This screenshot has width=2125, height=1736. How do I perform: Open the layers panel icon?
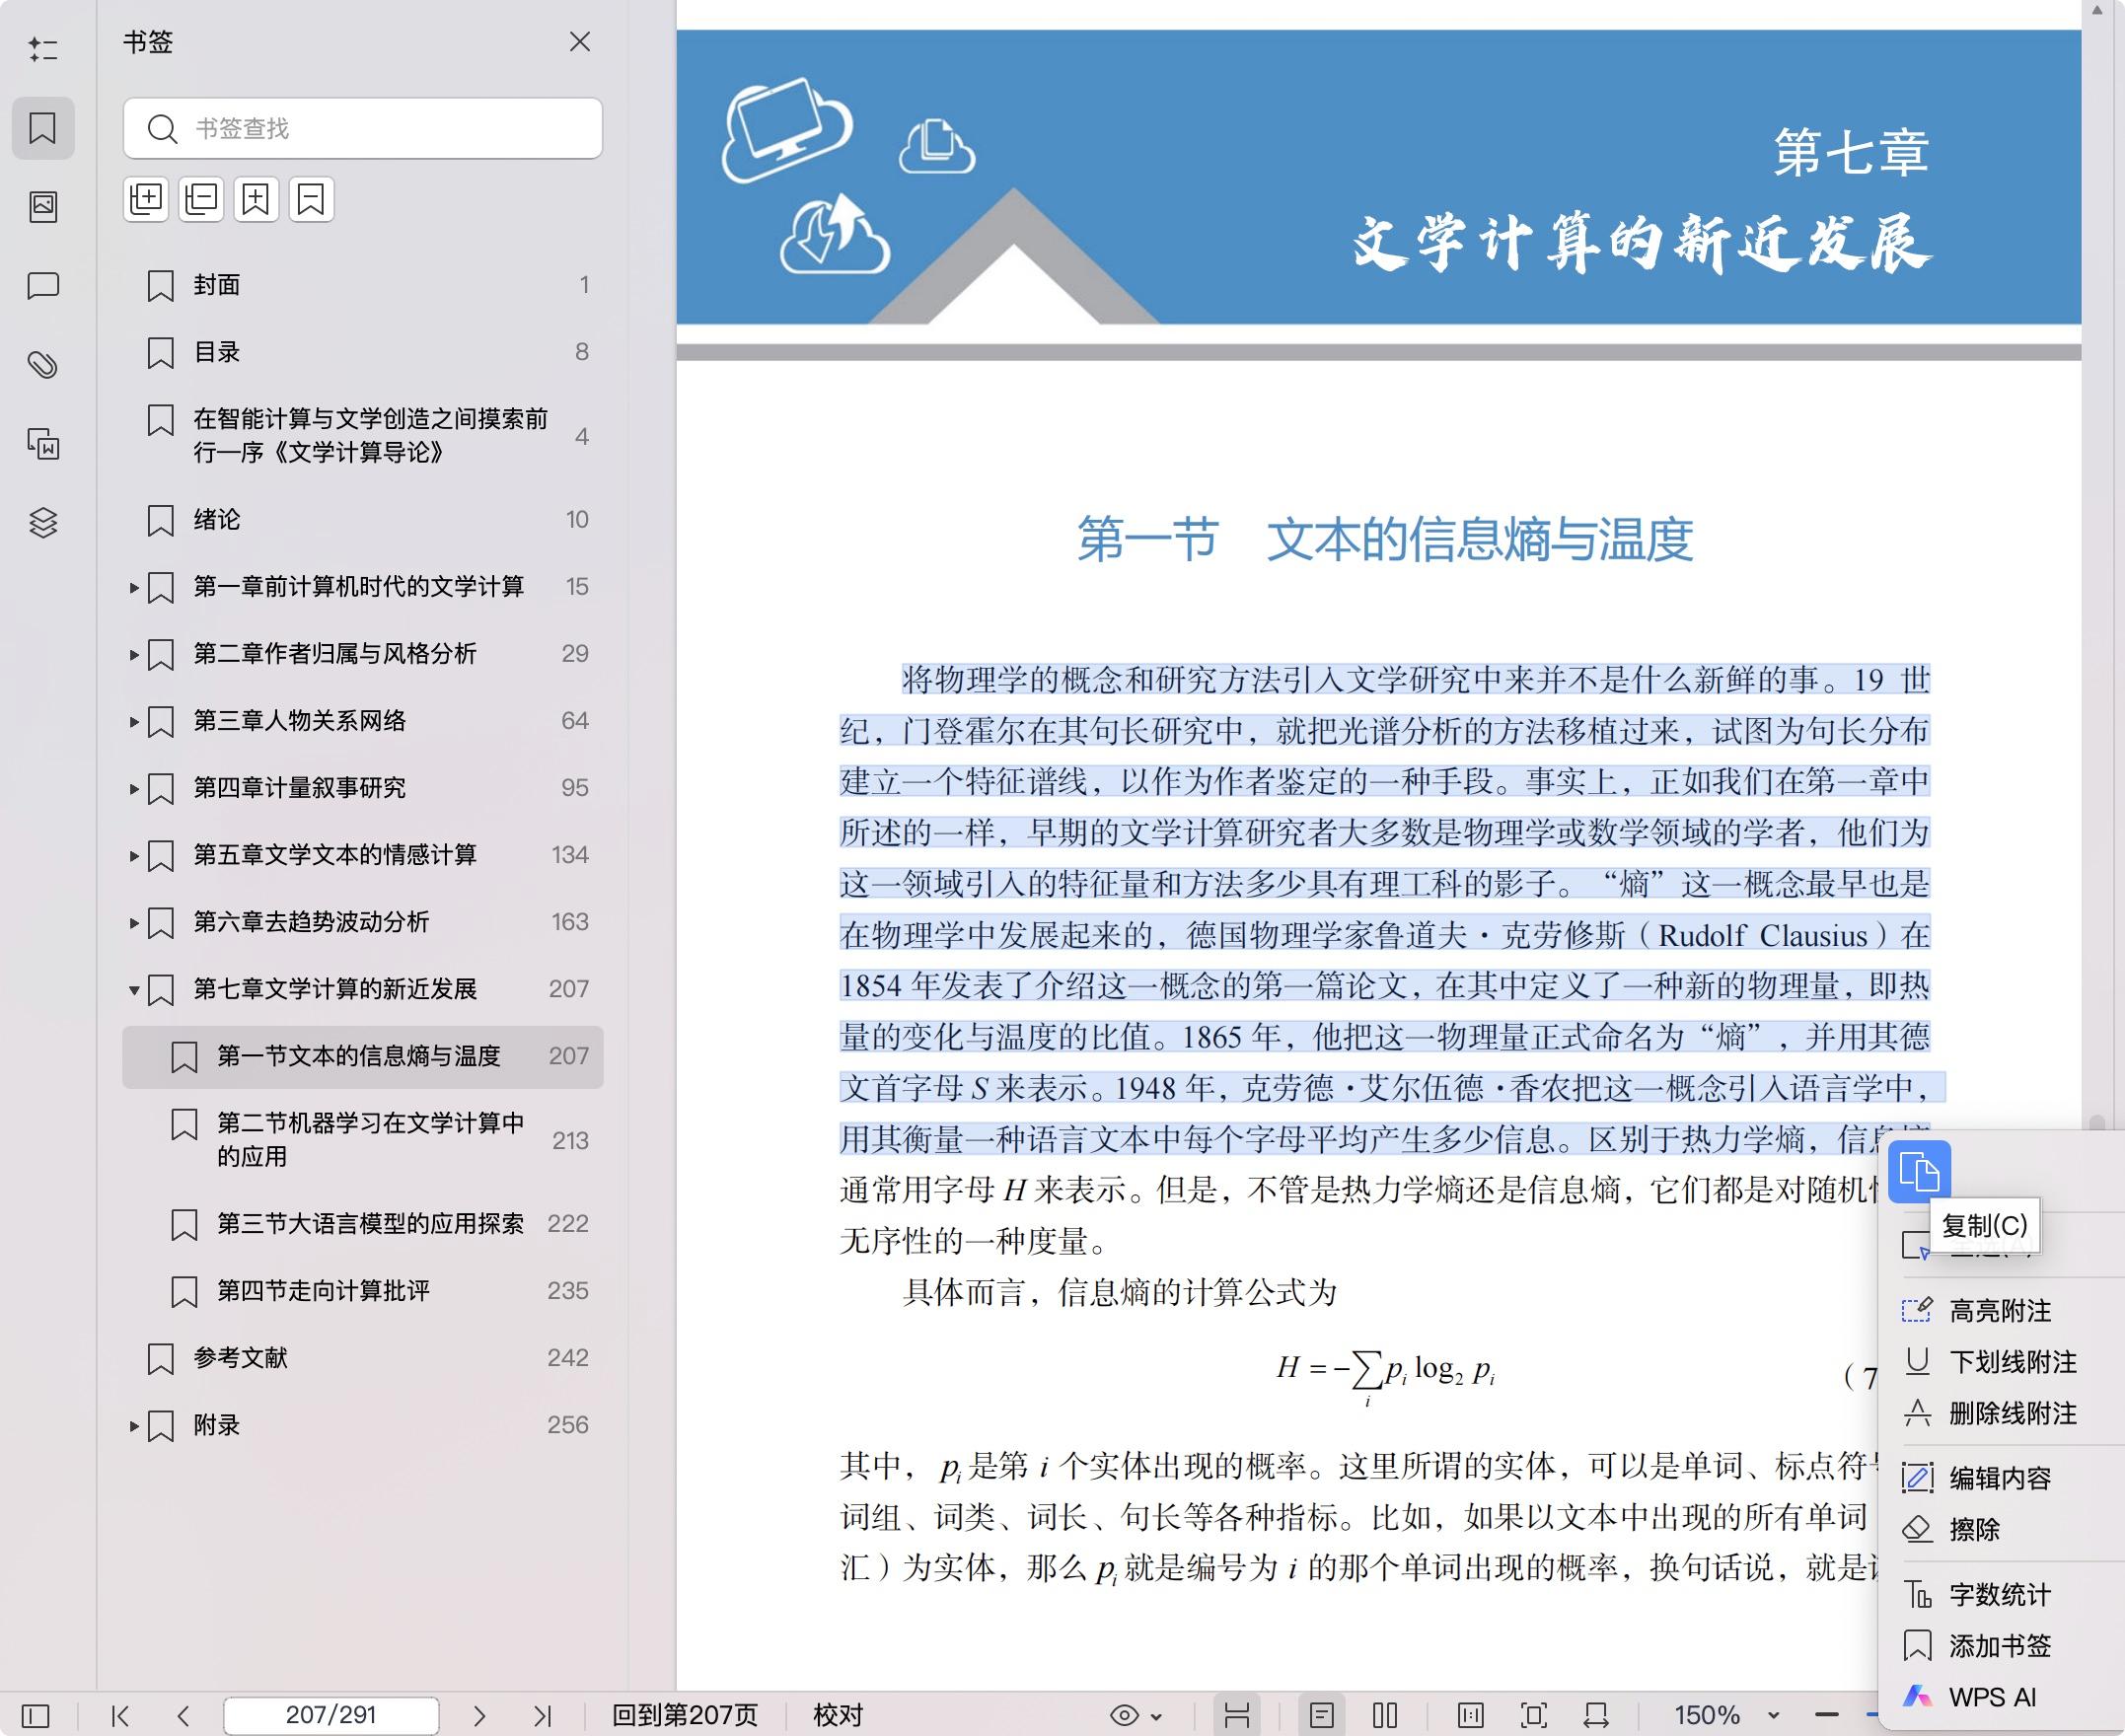tap(43, 522)
